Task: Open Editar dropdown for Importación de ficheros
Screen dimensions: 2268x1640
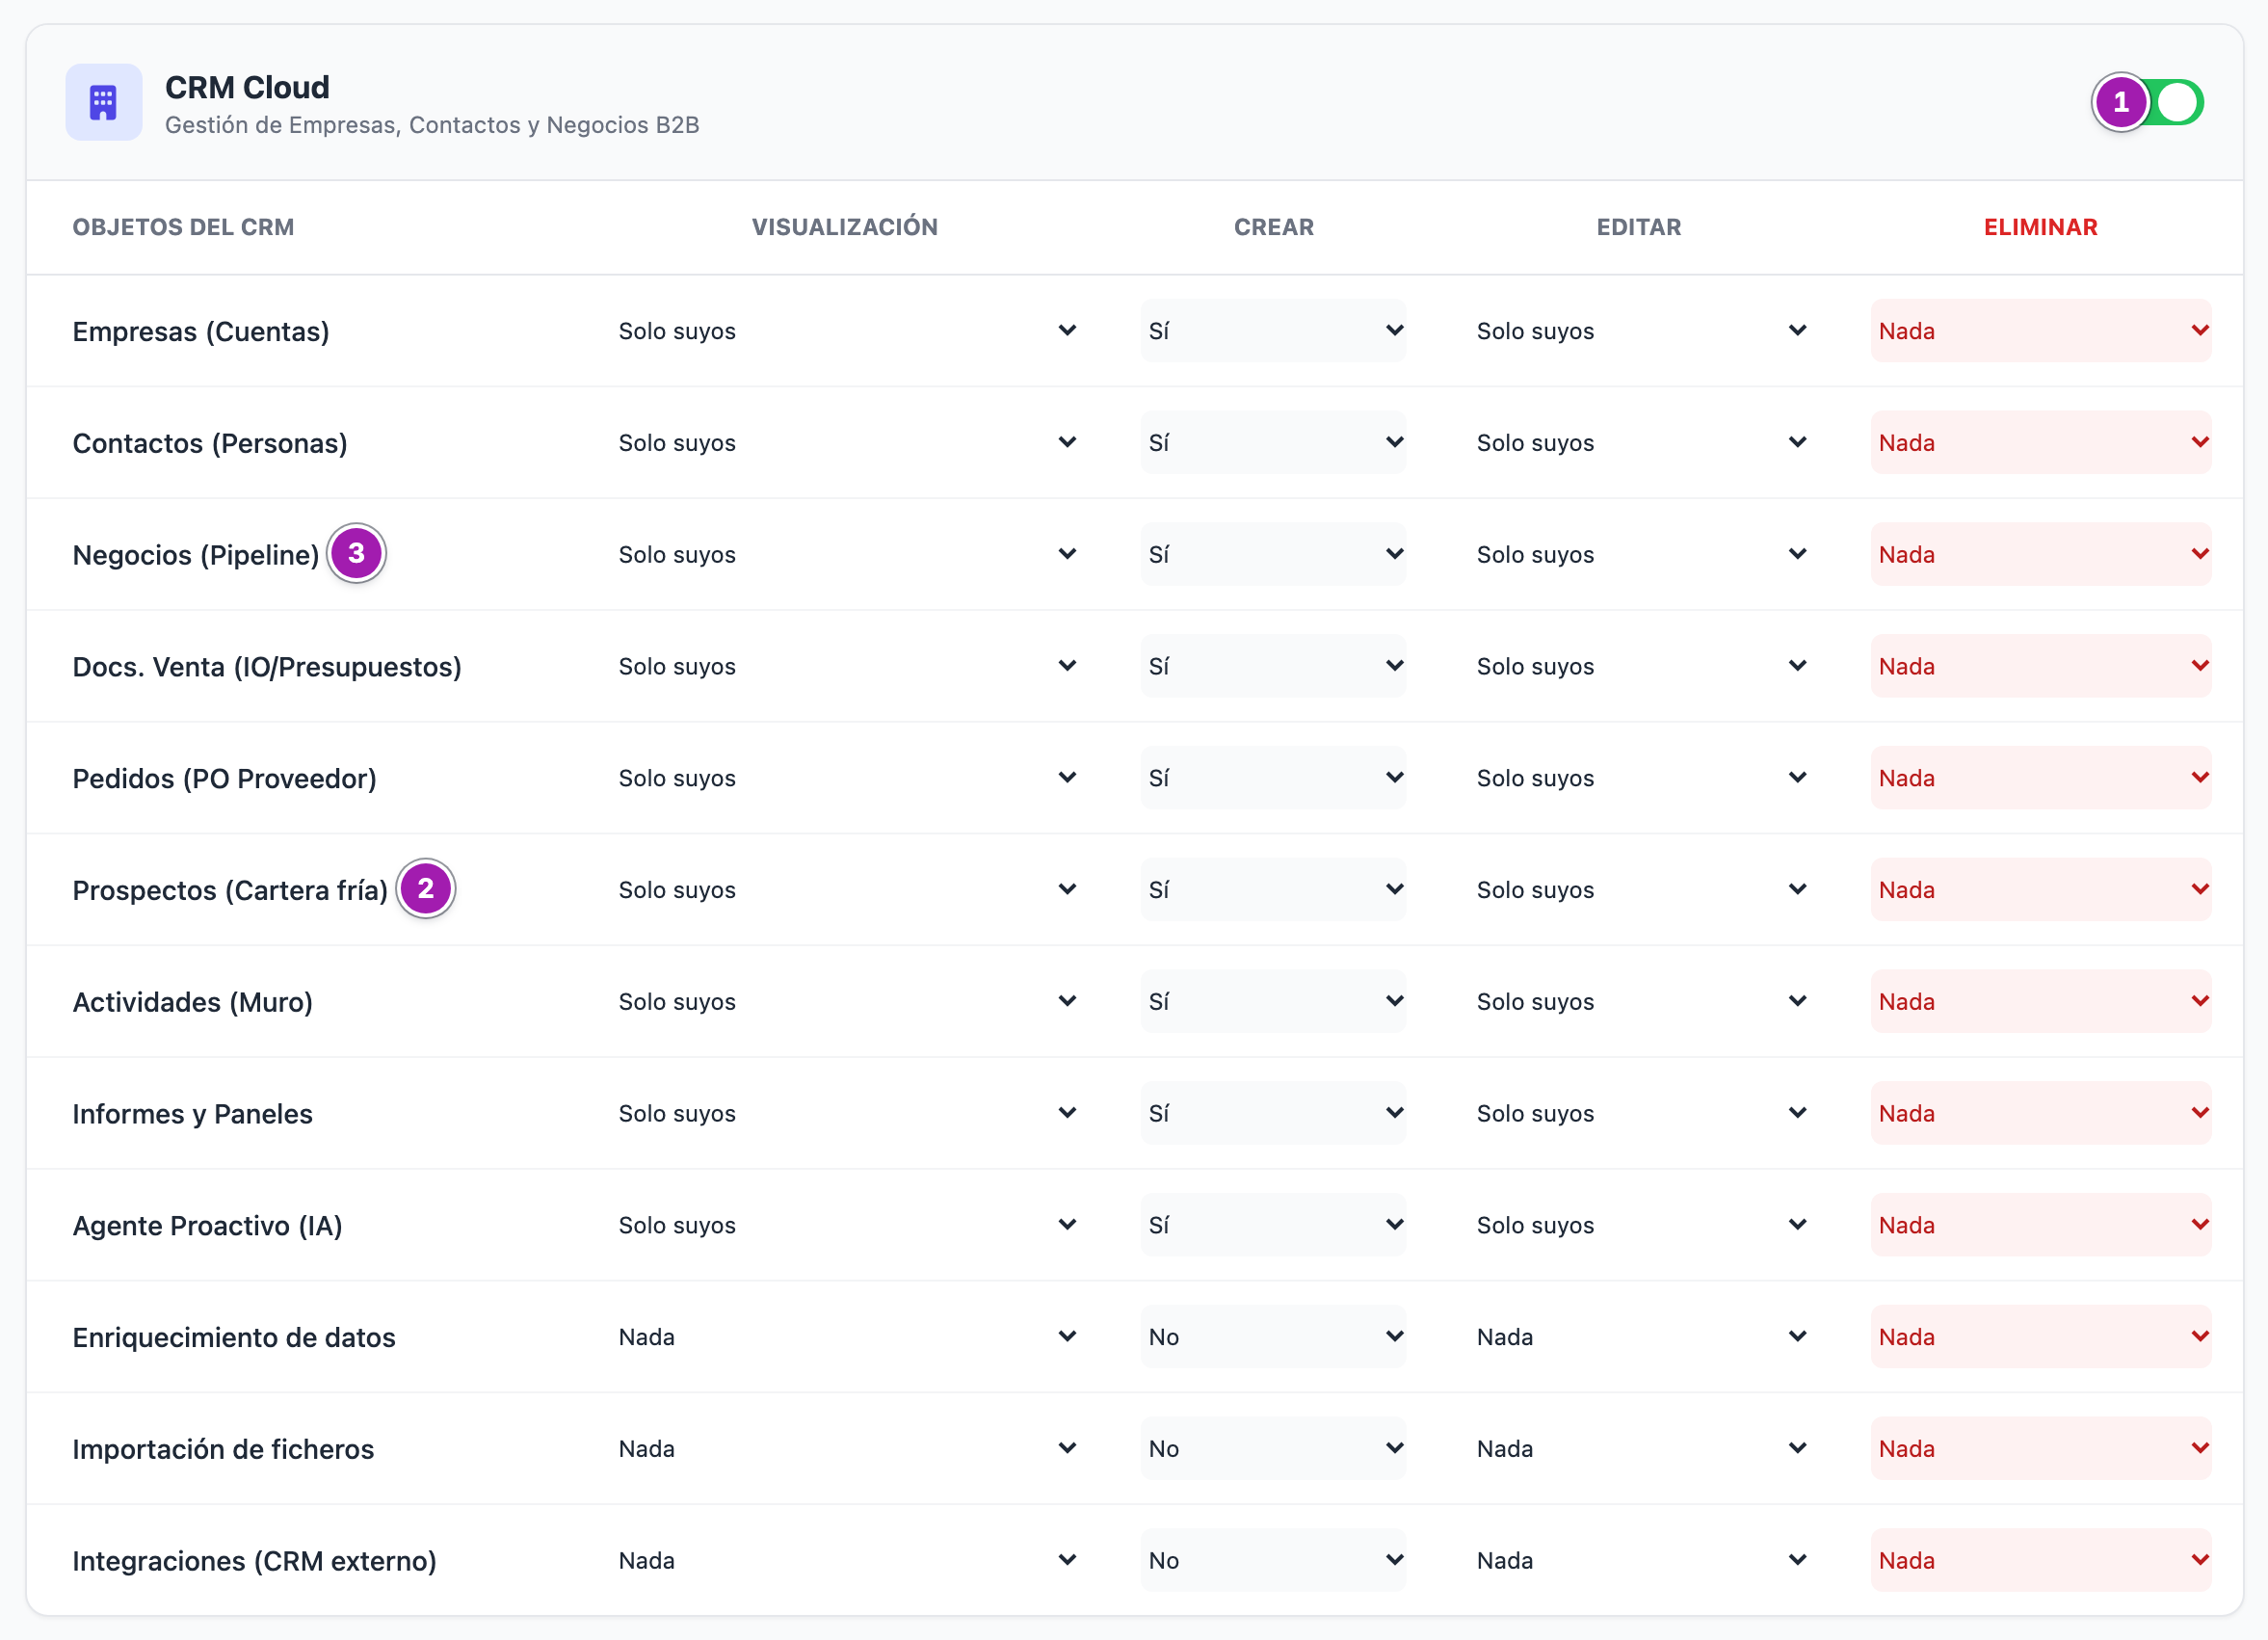Action: tap(1640, 1449)
